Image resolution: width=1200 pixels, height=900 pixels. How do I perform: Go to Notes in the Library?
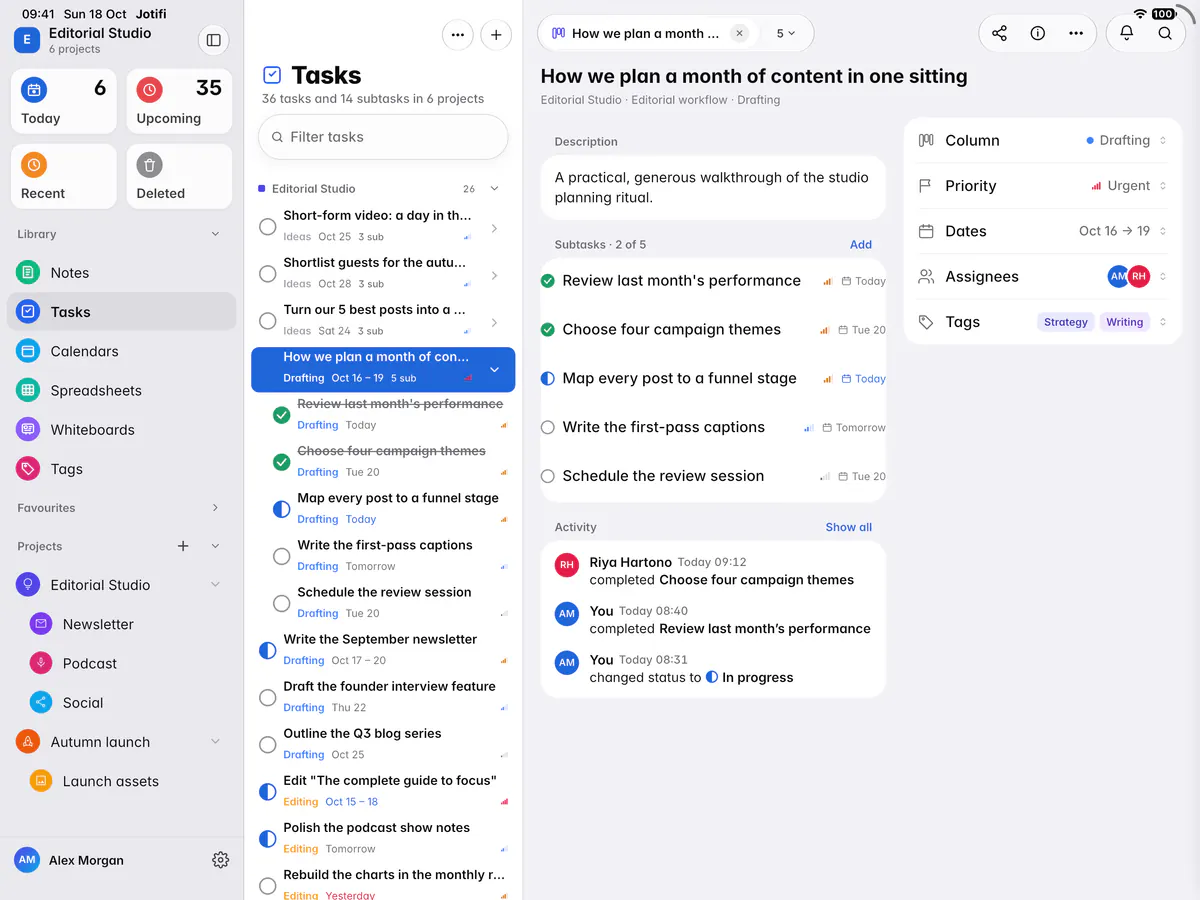click(x=121, y=272)
